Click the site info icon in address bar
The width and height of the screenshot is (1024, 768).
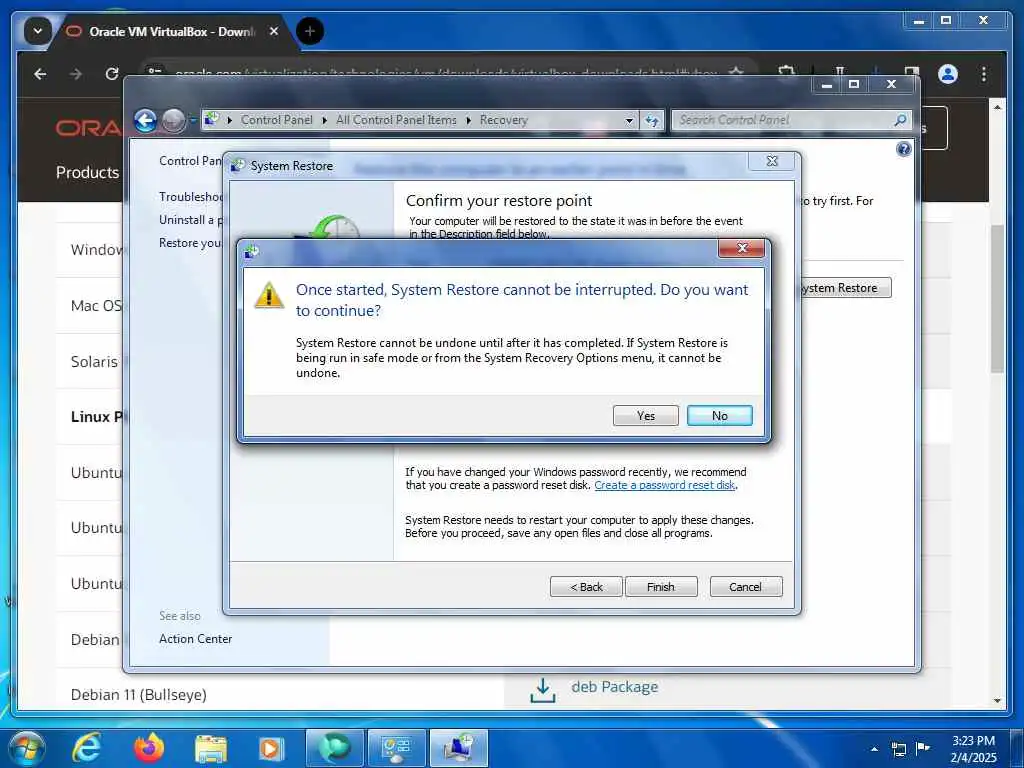(x=154, y=72)
